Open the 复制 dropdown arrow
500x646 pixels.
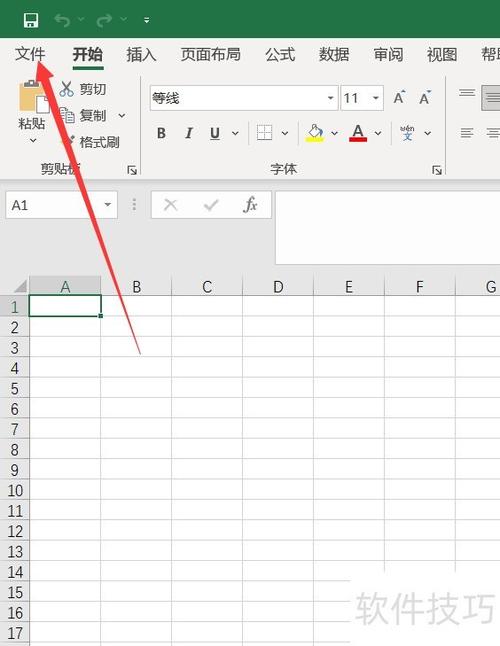click(x=122, y=115)
